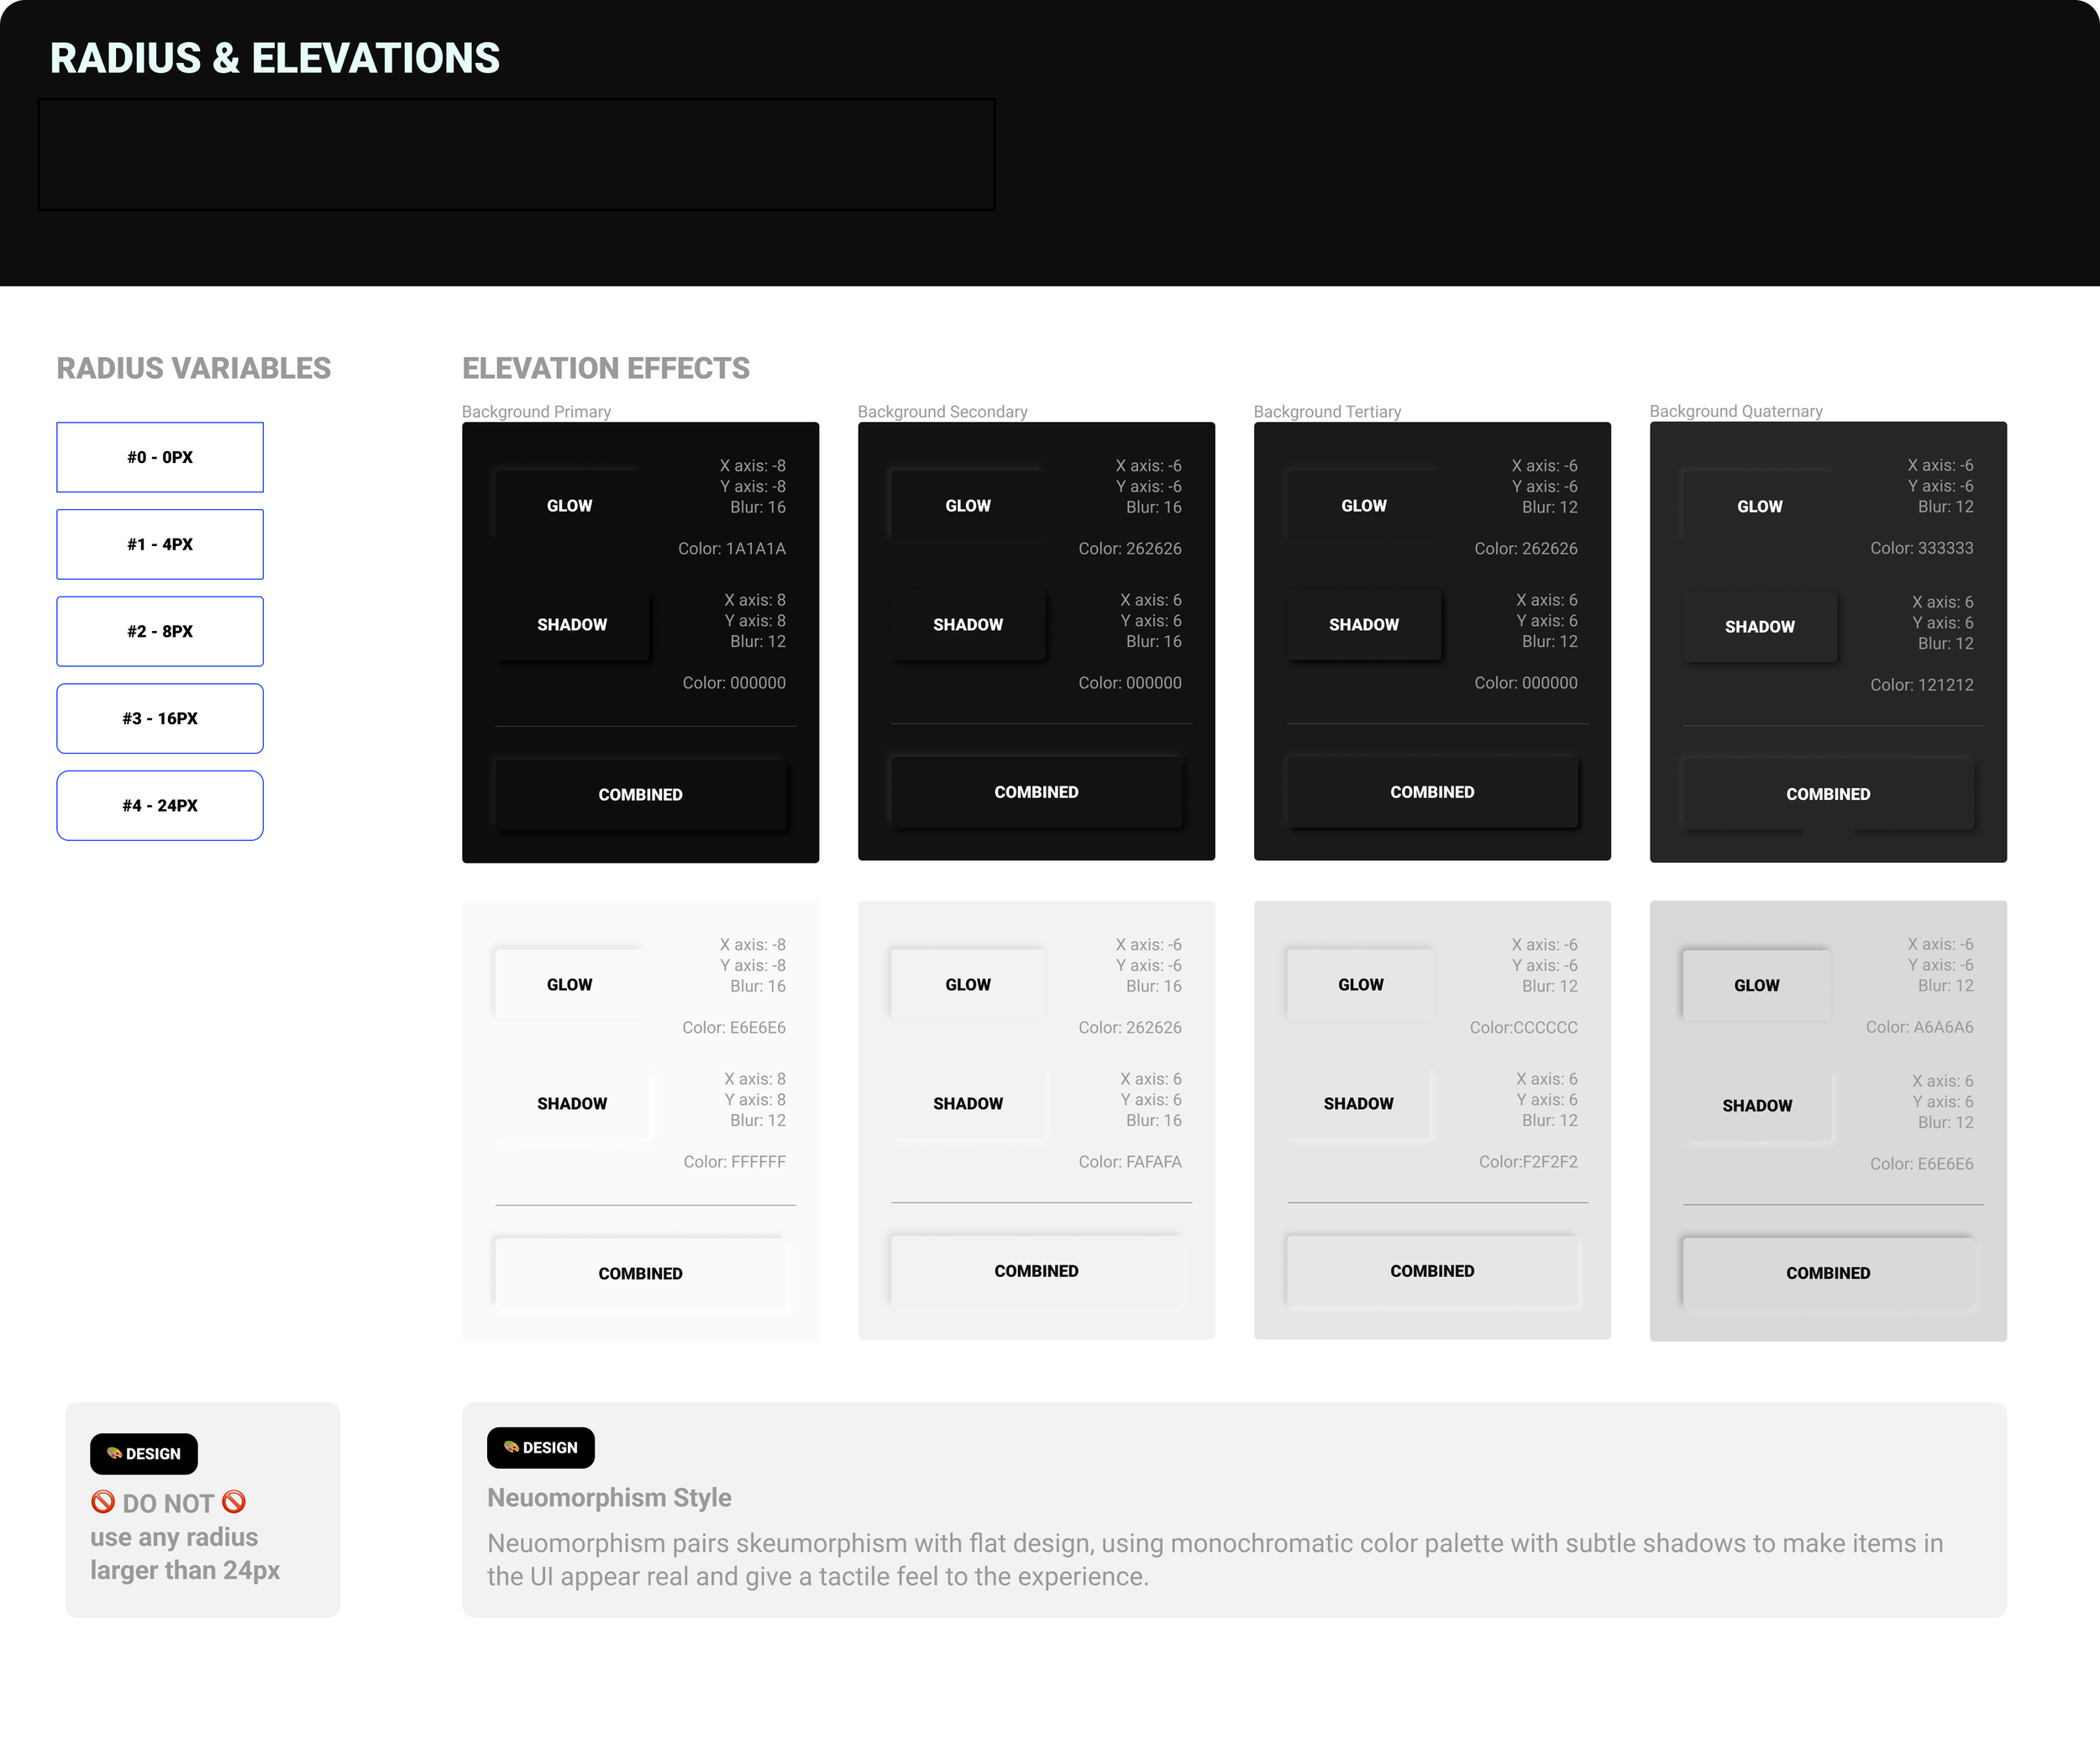
Task: Click palette icon in Neuomorphism DESIGN badge
Action: pyautogui.click(x=511, y=1447)
